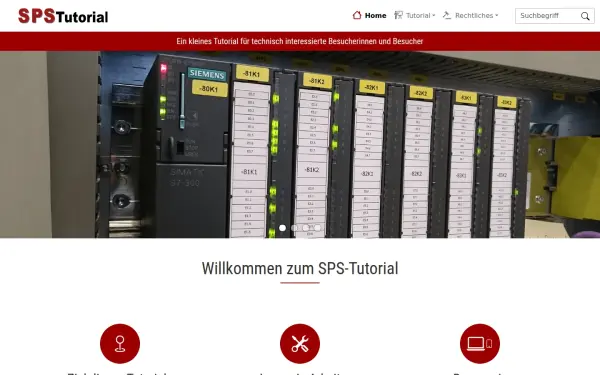Expand the Rechtliches dropdown menu

point(470,15)
